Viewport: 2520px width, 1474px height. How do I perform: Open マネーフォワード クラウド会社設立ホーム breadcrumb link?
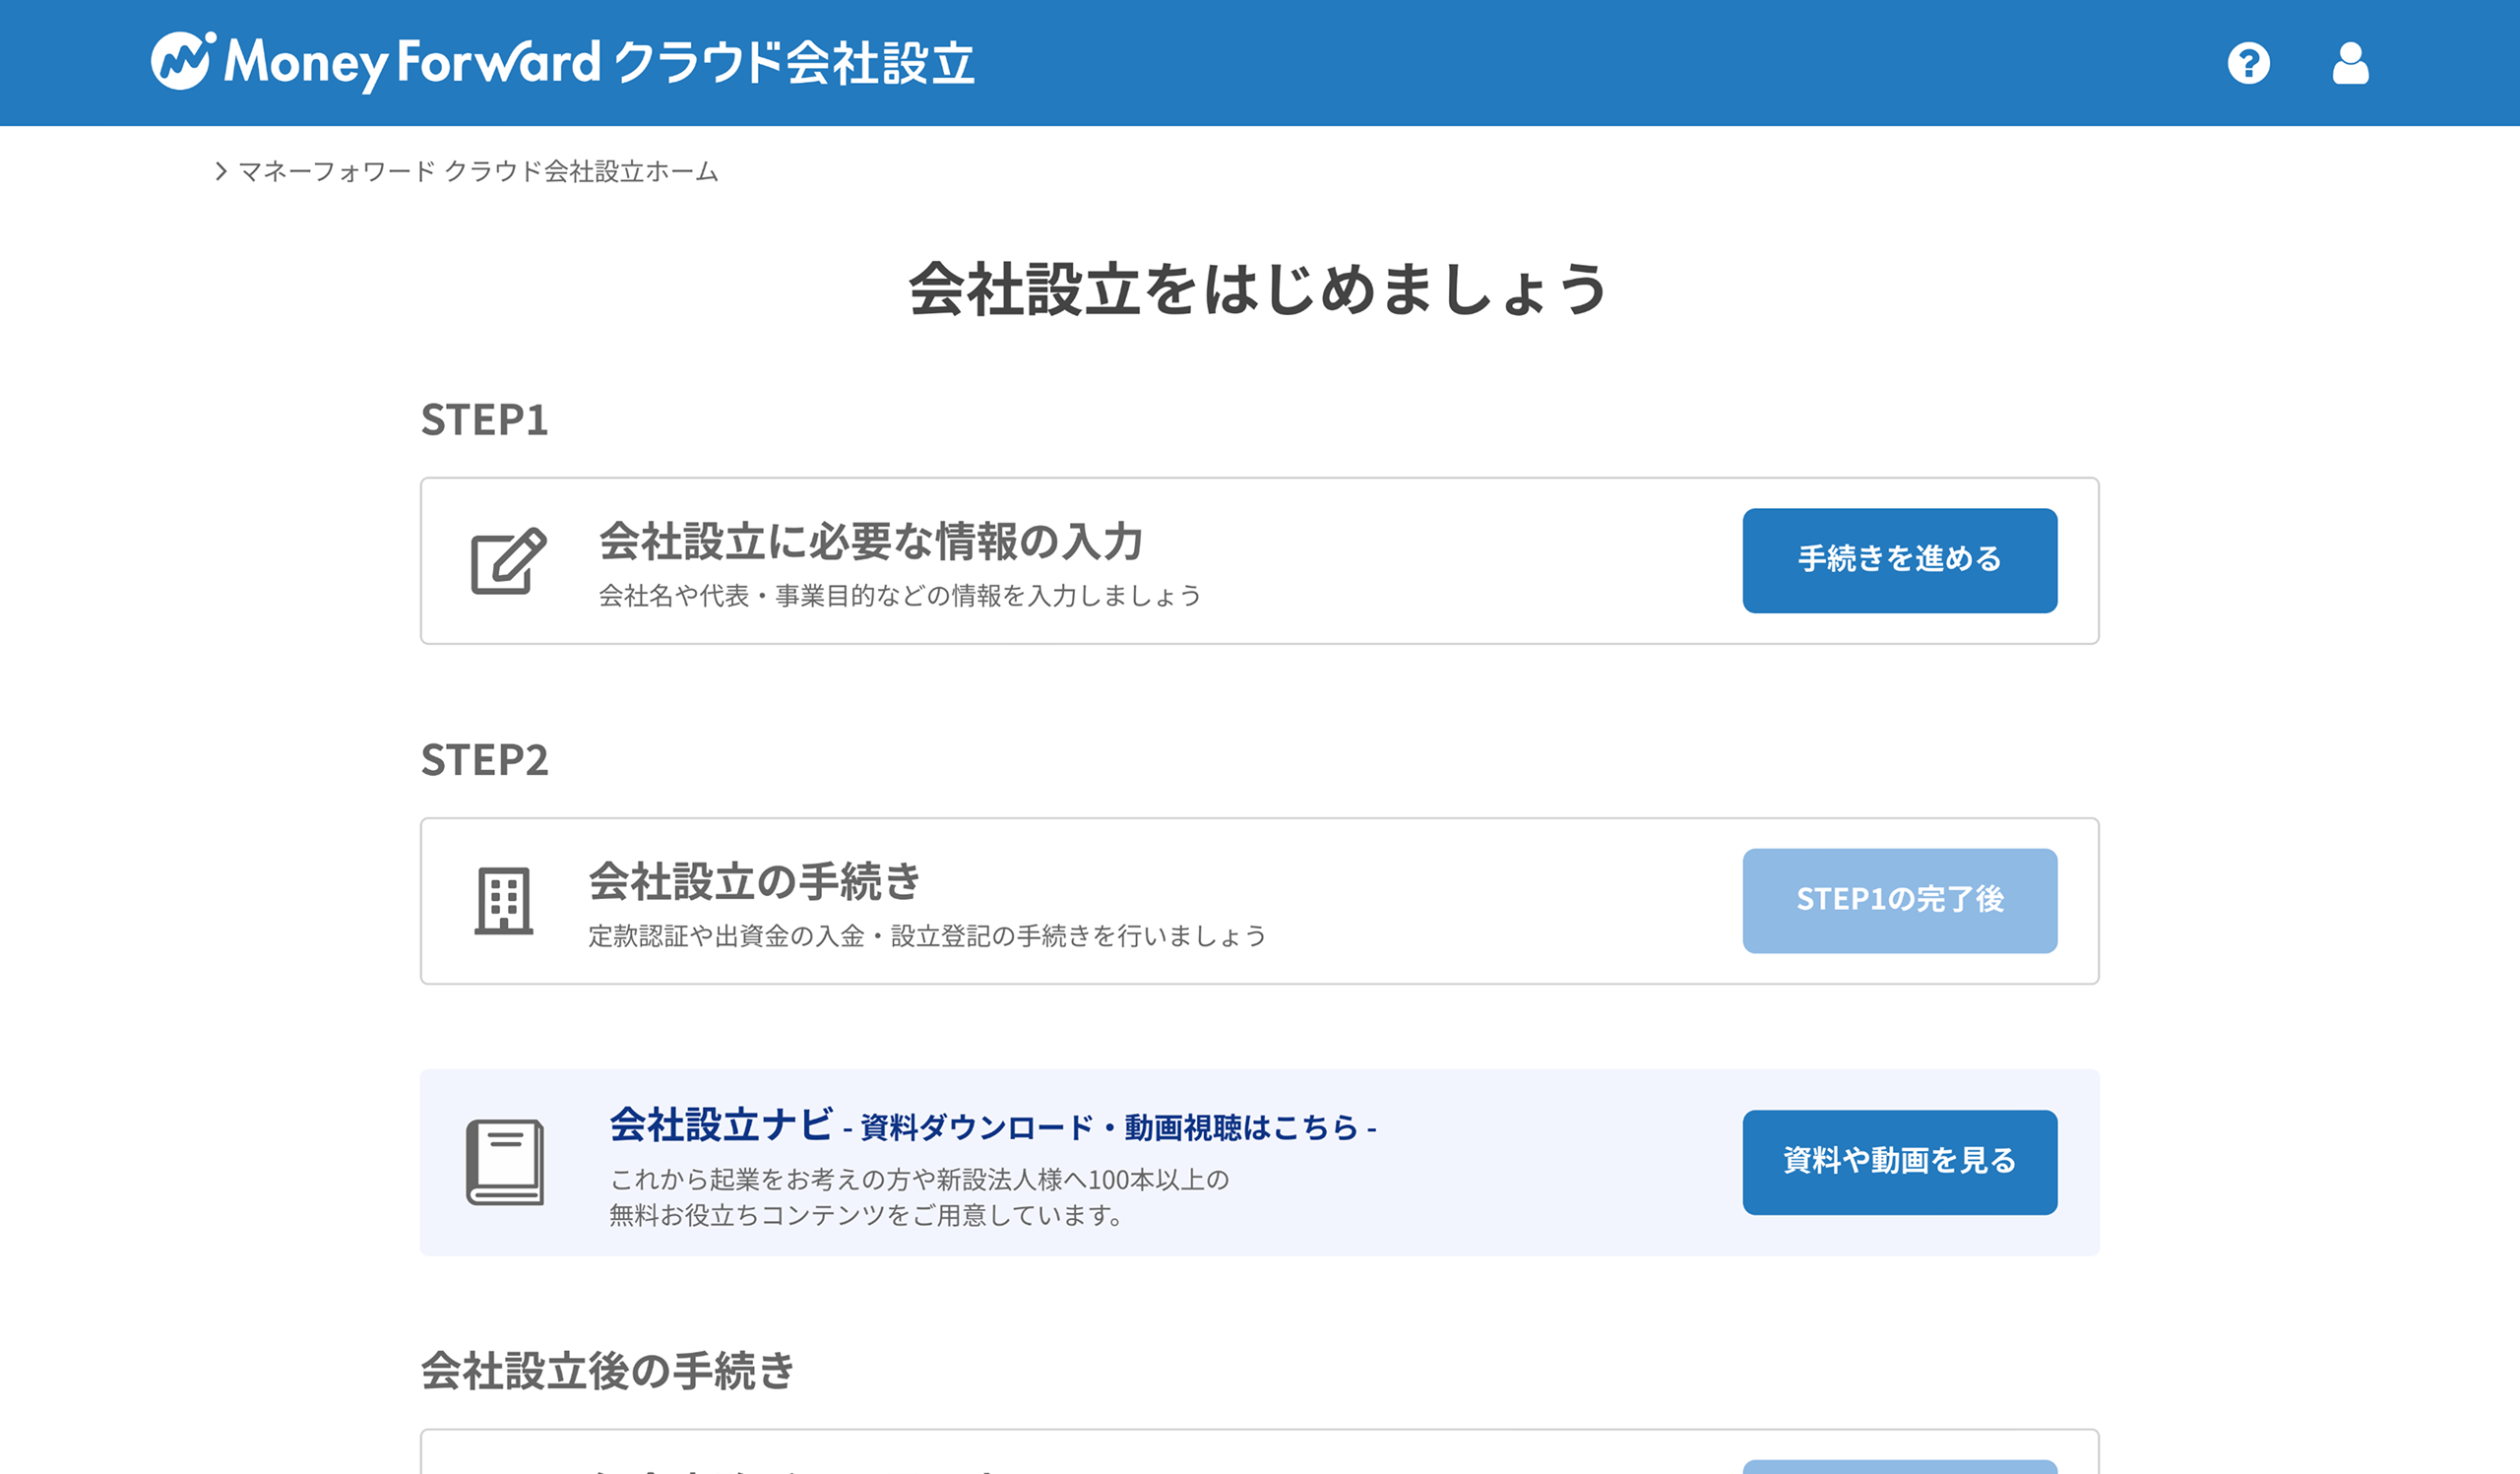pos(478,171)
